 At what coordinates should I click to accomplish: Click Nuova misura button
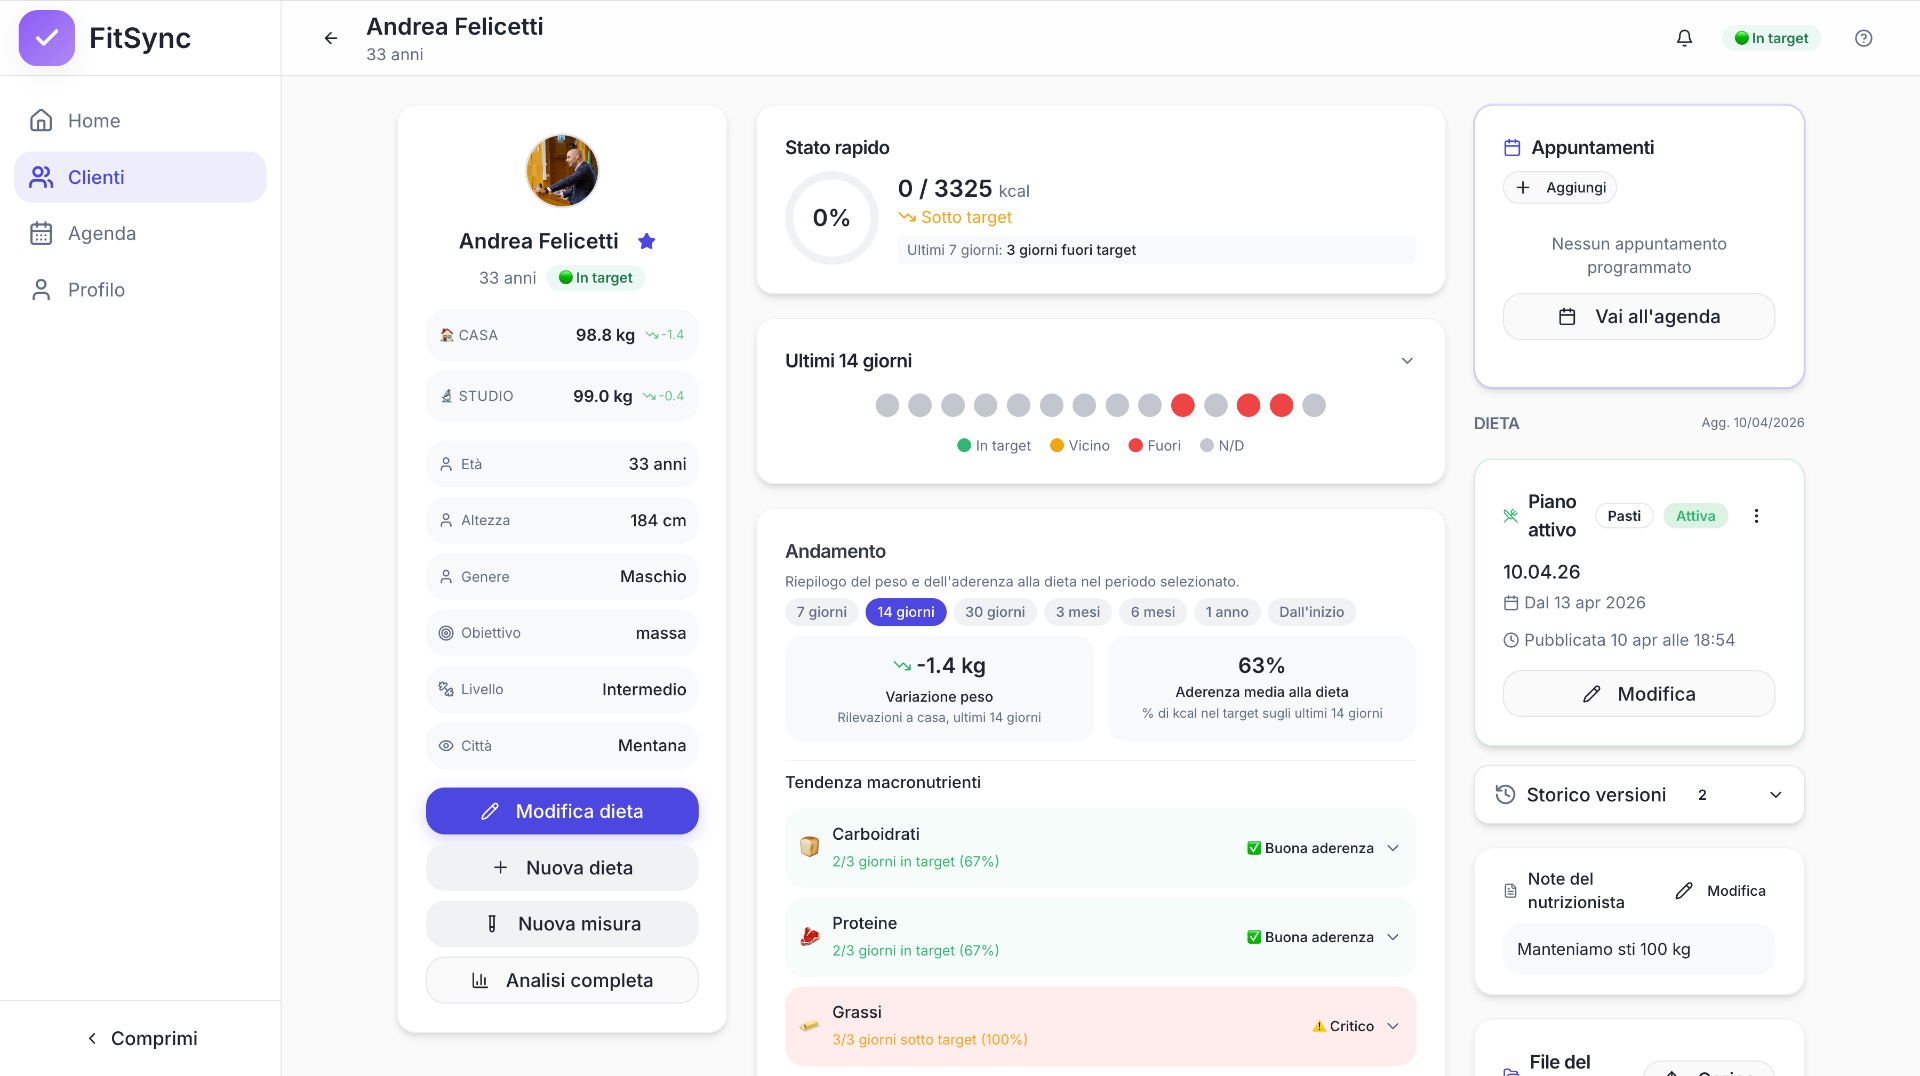562,924
